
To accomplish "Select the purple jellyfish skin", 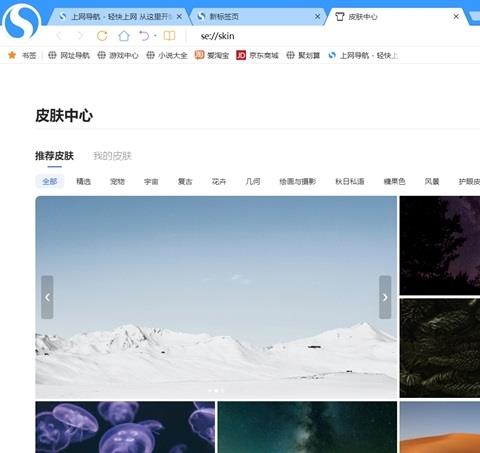I will 125,427.
